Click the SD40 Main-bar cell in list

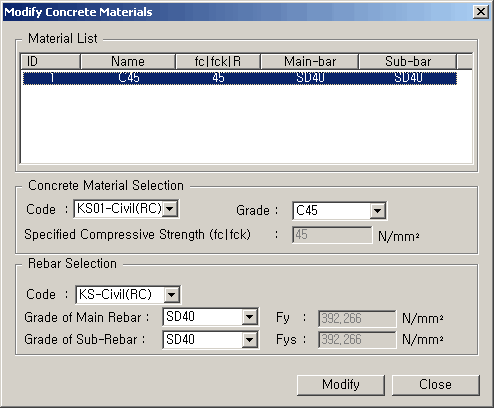coord(310,78)
